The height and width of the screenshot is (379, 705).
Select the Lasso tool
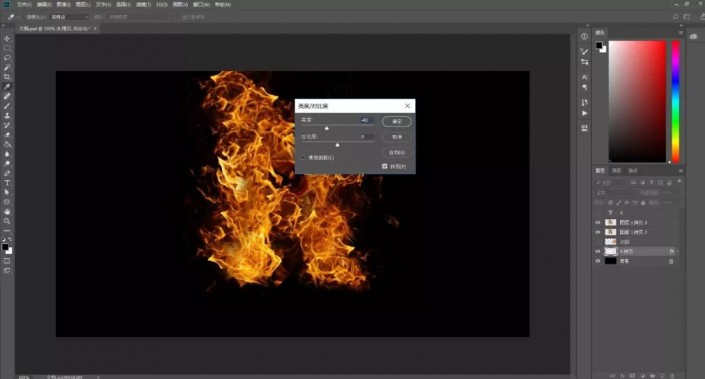click(7, 58)
